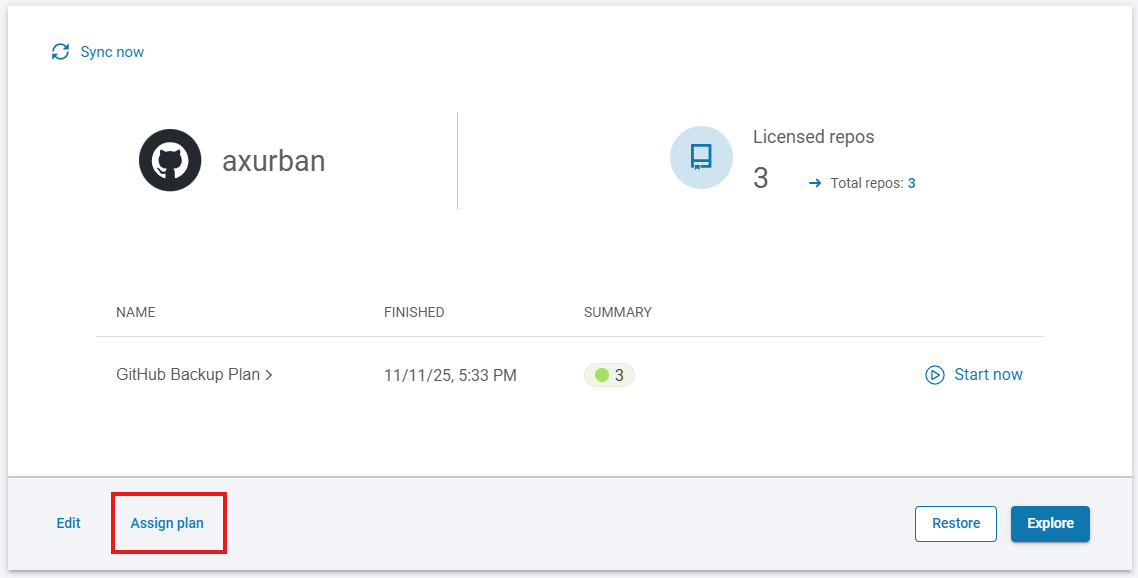1138x578 pixels.
Task: Click the arrow icon beside Total repos
Action: click(815, 183)
